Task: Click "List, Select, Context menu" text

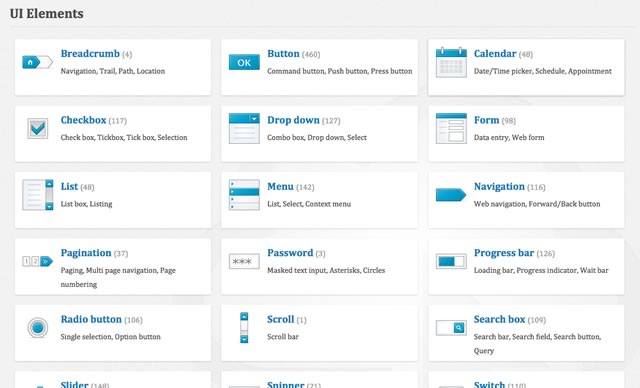Action: point(309,204)
